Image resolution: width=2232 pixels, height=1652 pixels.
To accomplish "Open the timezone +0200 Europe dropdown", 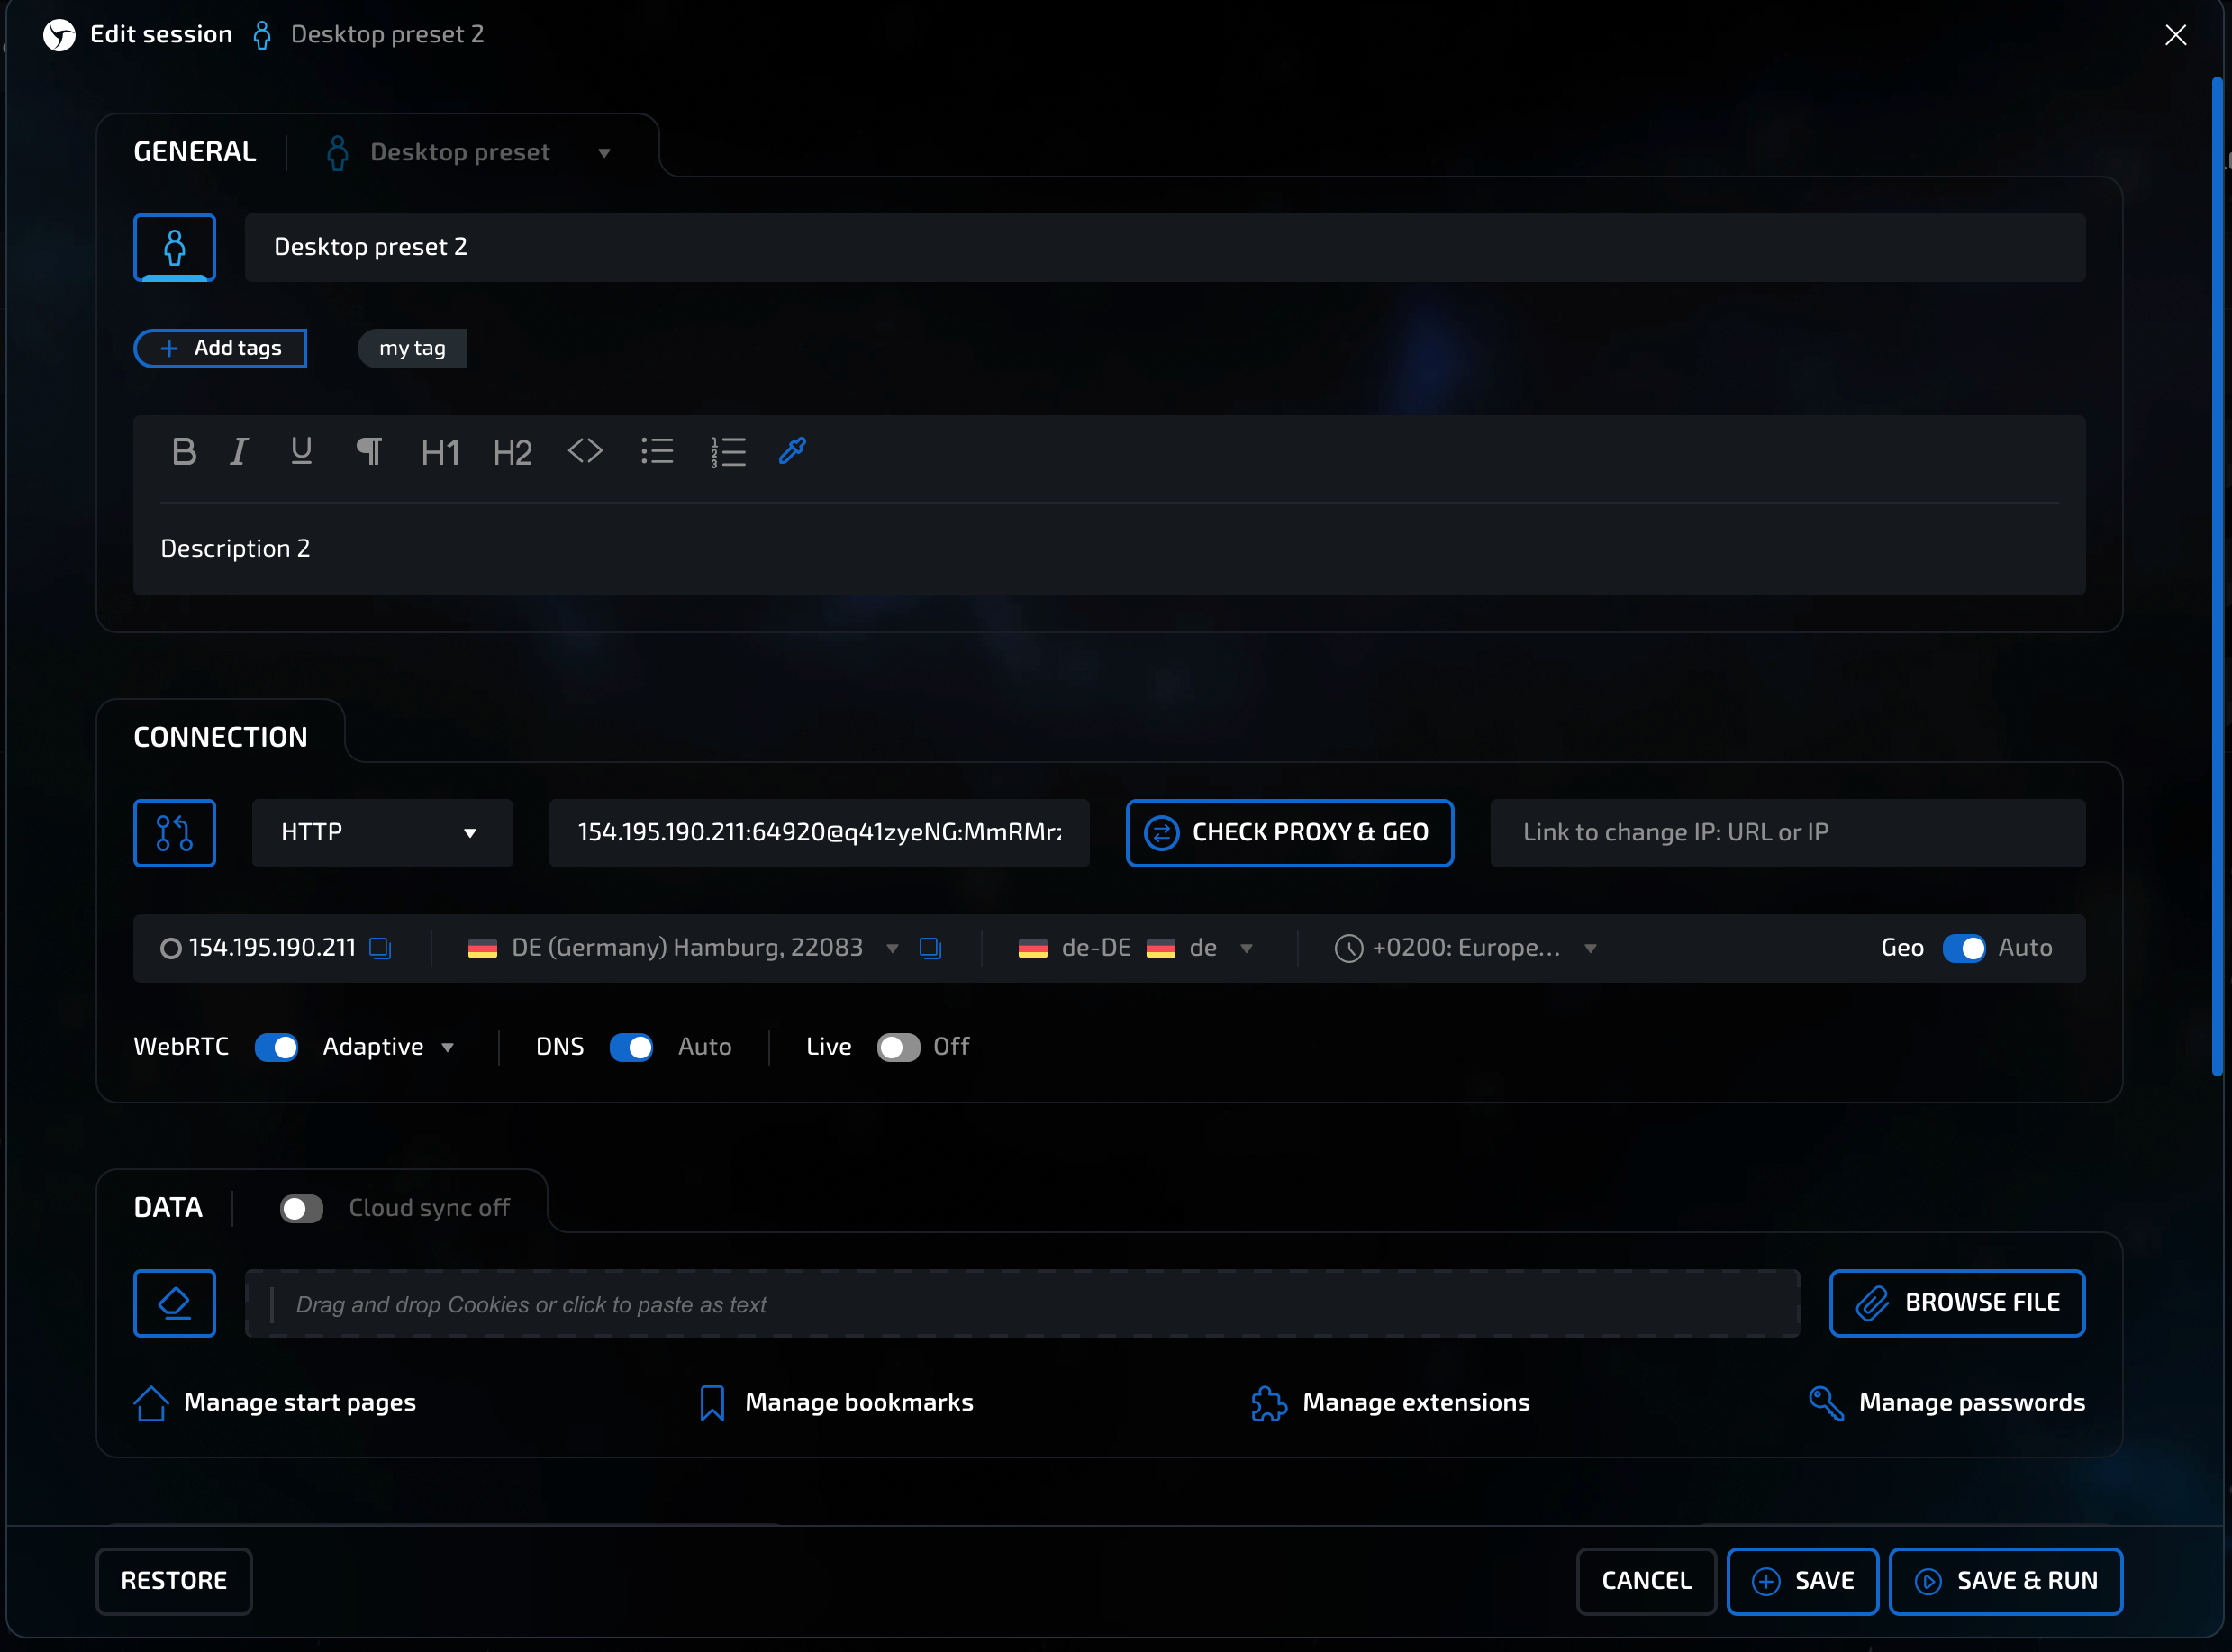I will click(x=1466, y=948).
